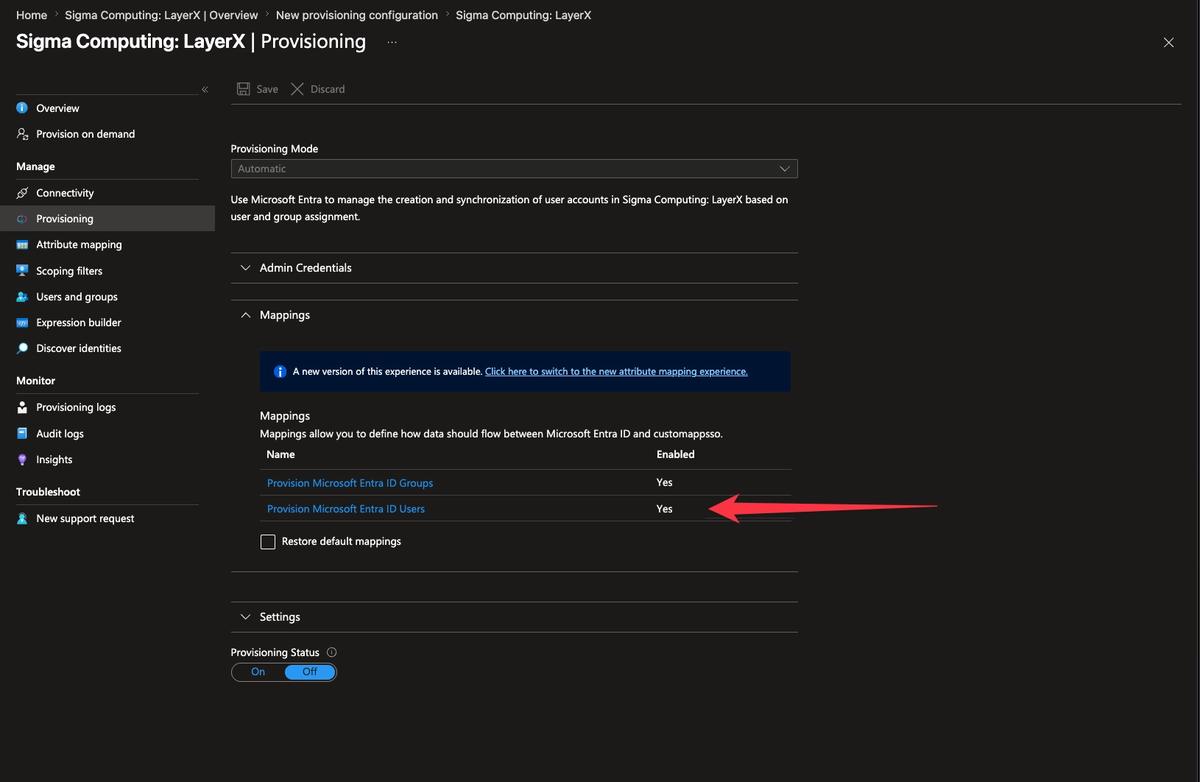Click the Name column header

(x=281, y=454)
